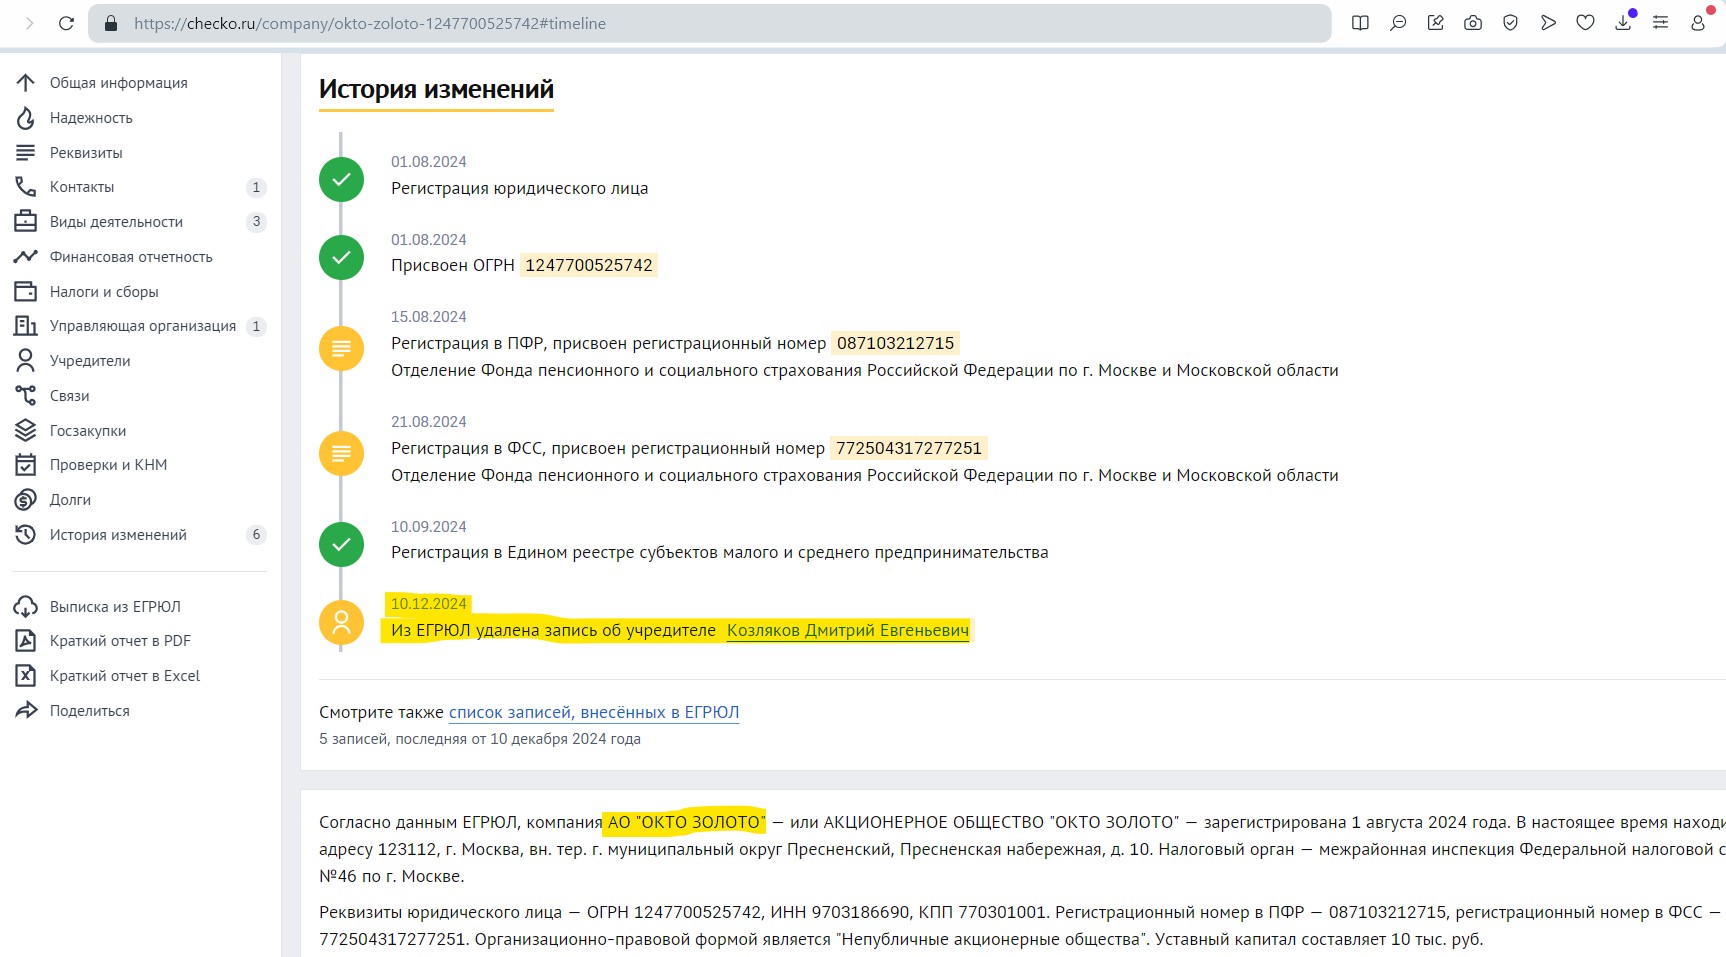Click the yellow person marker dated 10.12.2024
Image resolution: width=1726 pixels, height=957 pixels.
tap(341, 622)
